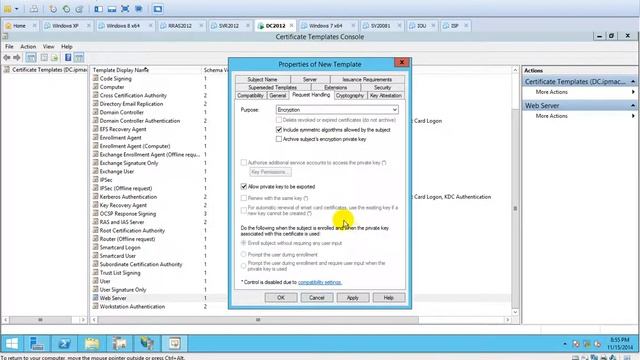Click the smart card automatic renewal checkbox
640x360 pixels.
click(x=244, y=211)
